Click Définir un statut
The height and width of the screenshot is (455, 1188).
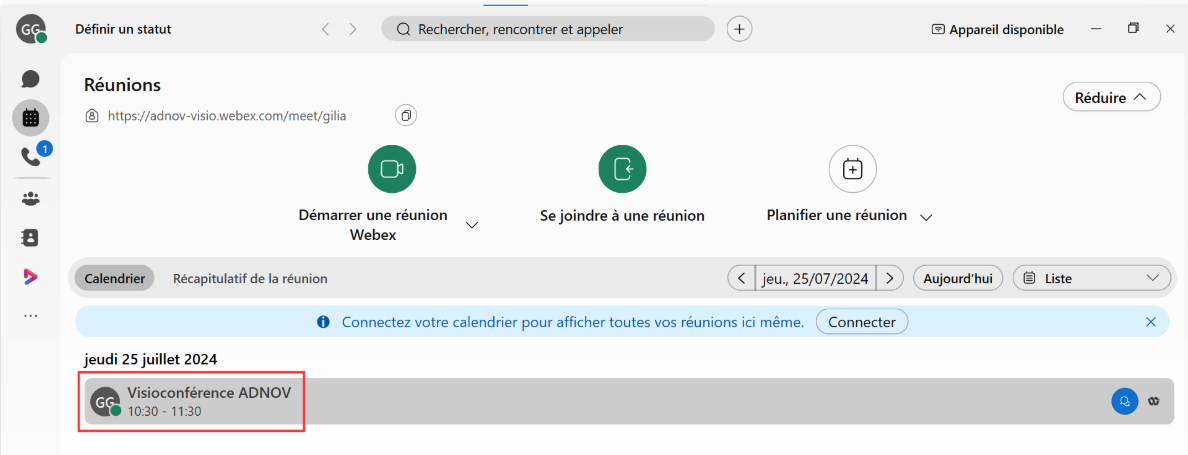(123, 30)
